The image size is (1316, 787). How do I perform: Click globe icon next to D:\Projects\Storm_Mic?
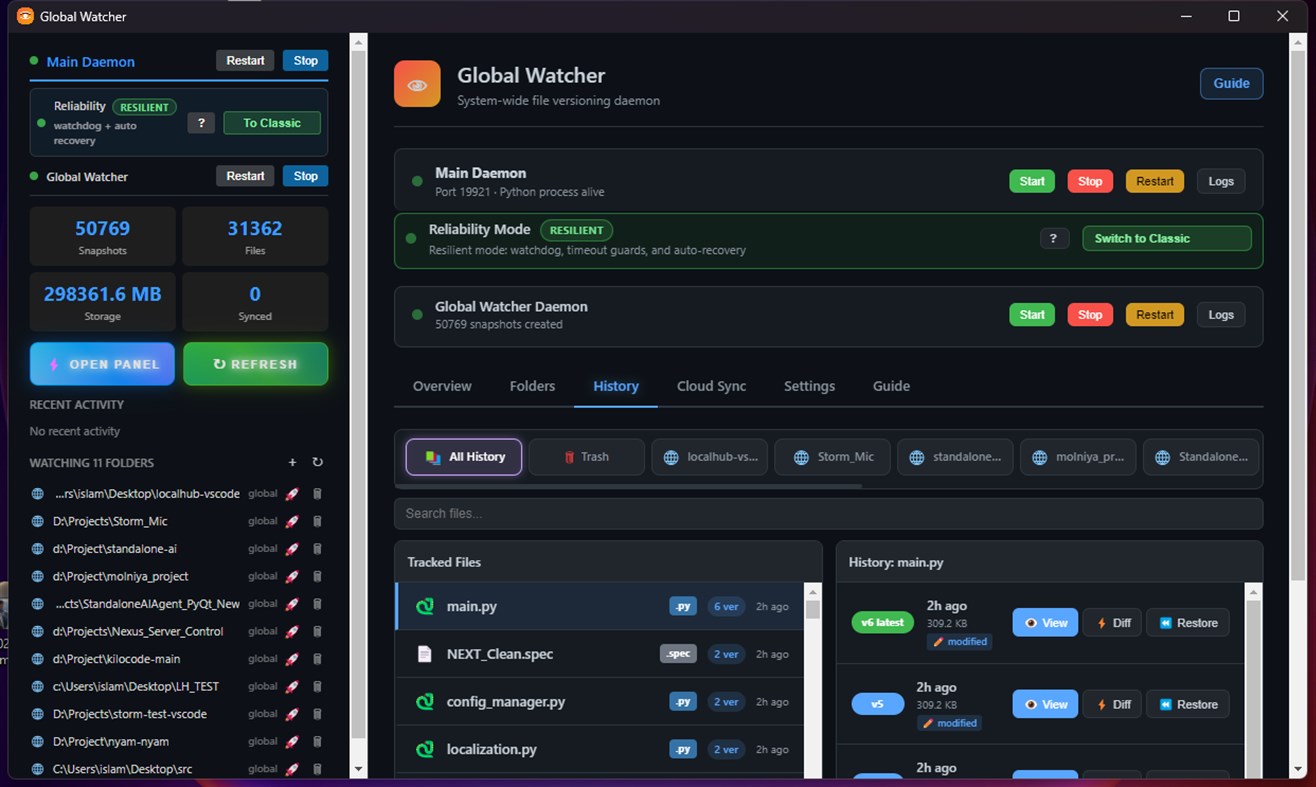click(x=38, y=521)
